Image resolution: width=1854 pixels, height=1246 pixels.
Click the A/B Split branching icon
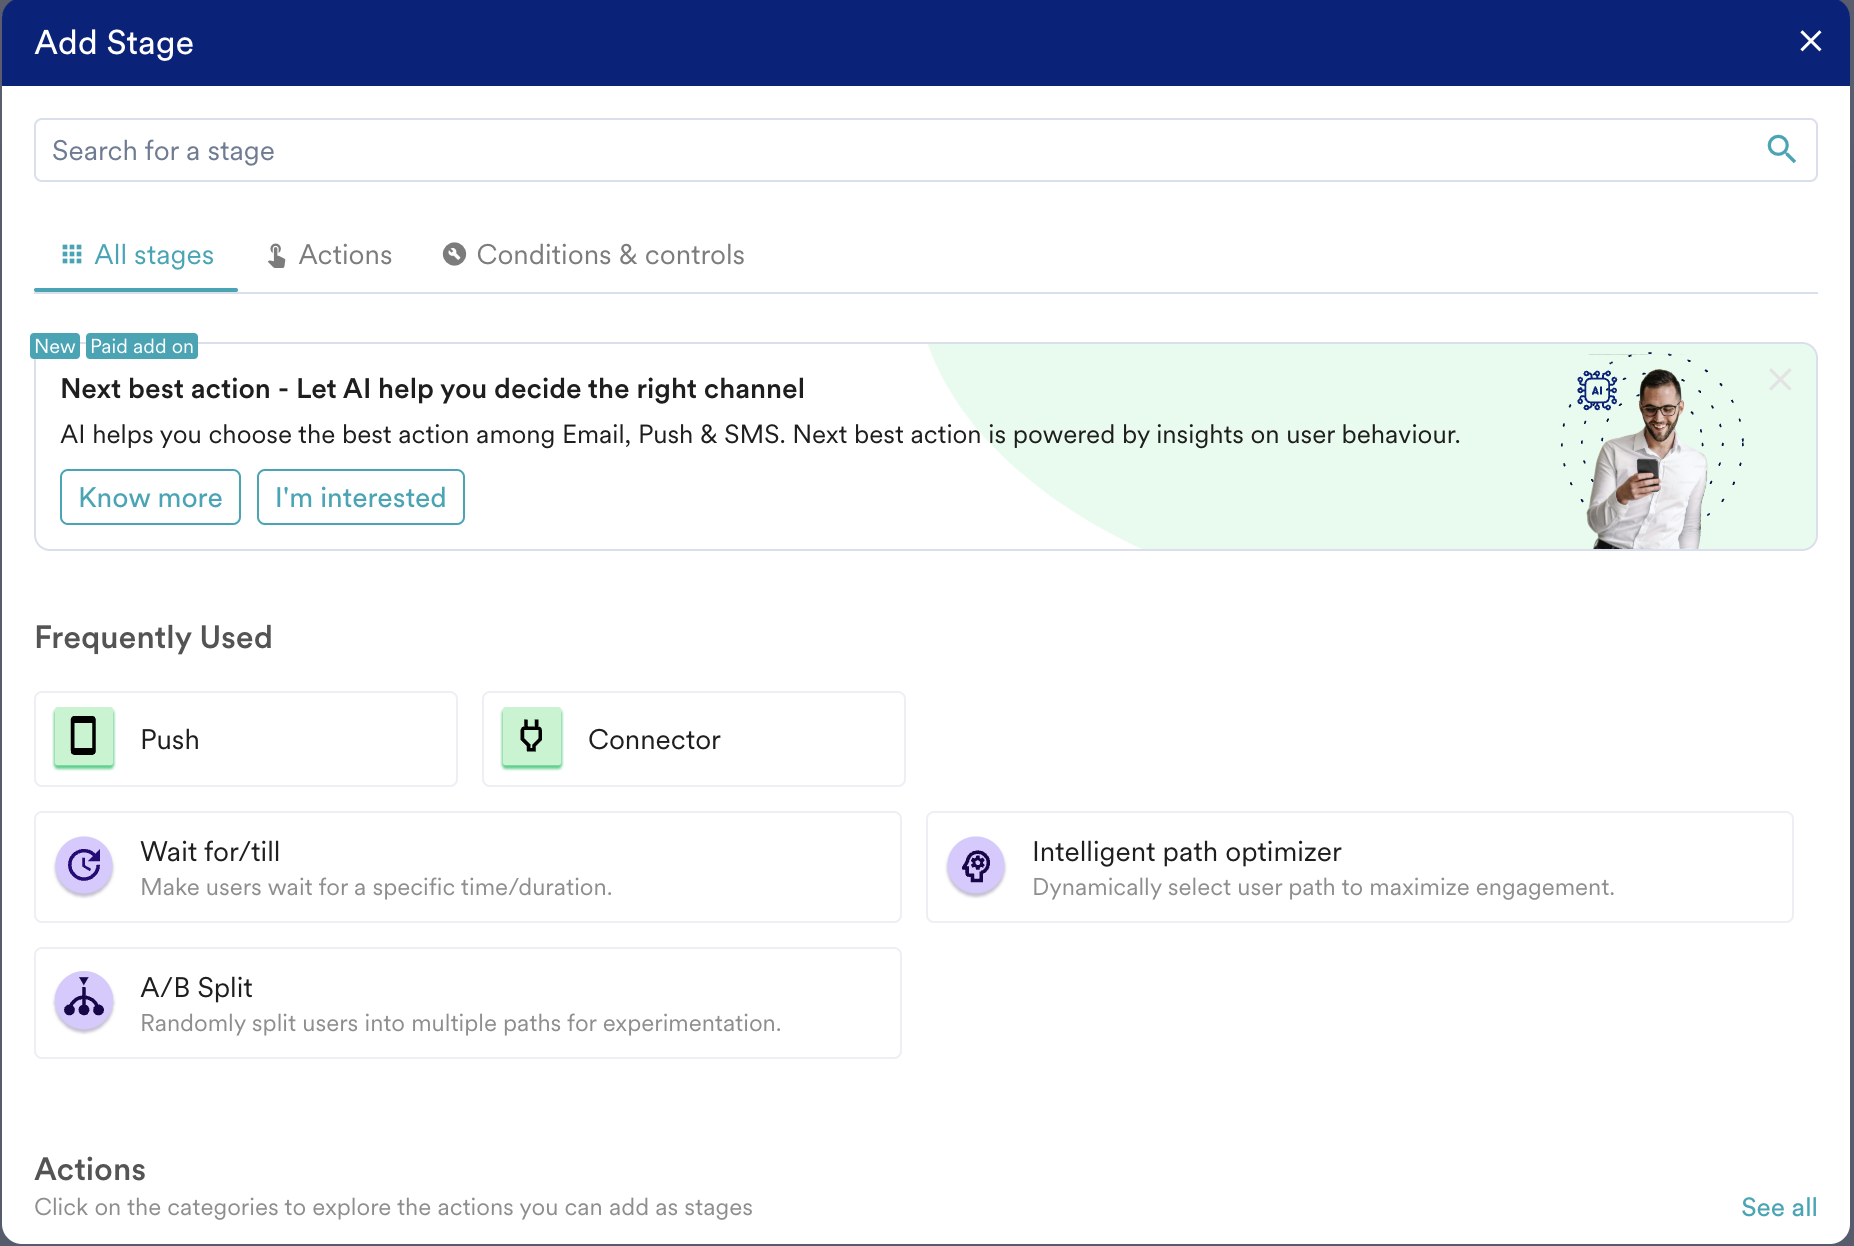pyautogui.click(x=84, y=1001)
